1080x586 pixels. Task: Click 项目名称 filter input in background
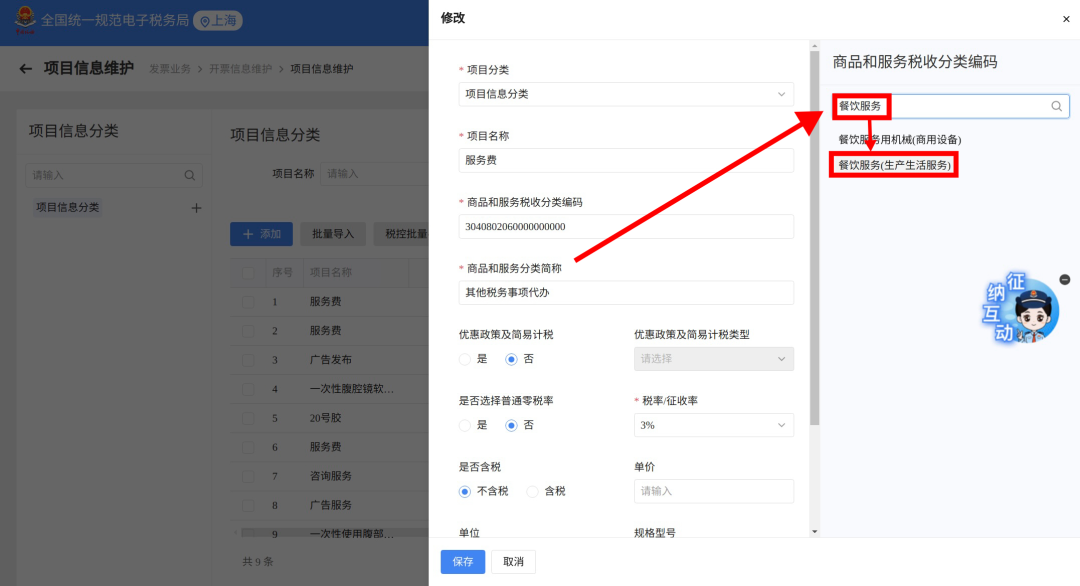374,174
